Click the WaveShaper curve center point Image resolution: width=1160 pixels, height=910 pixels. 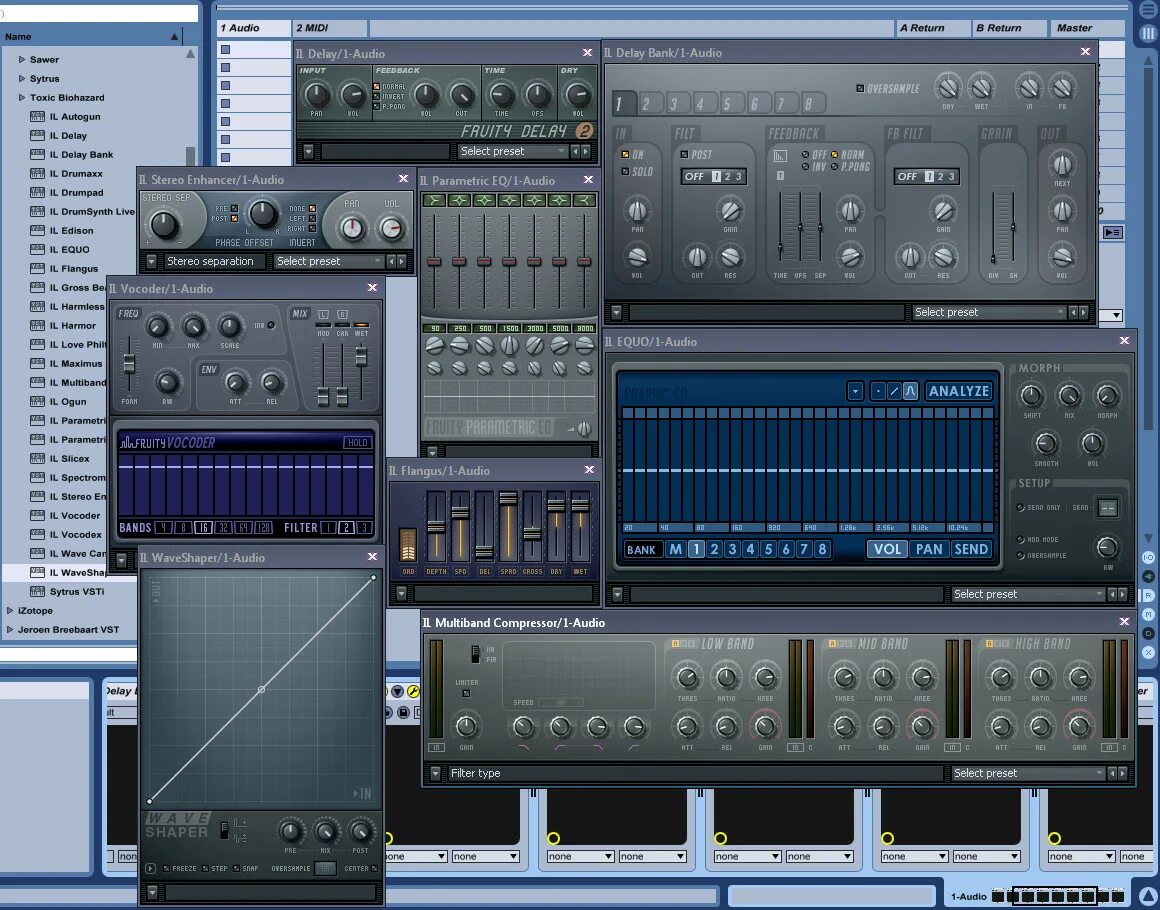click(x=261, y=690)
